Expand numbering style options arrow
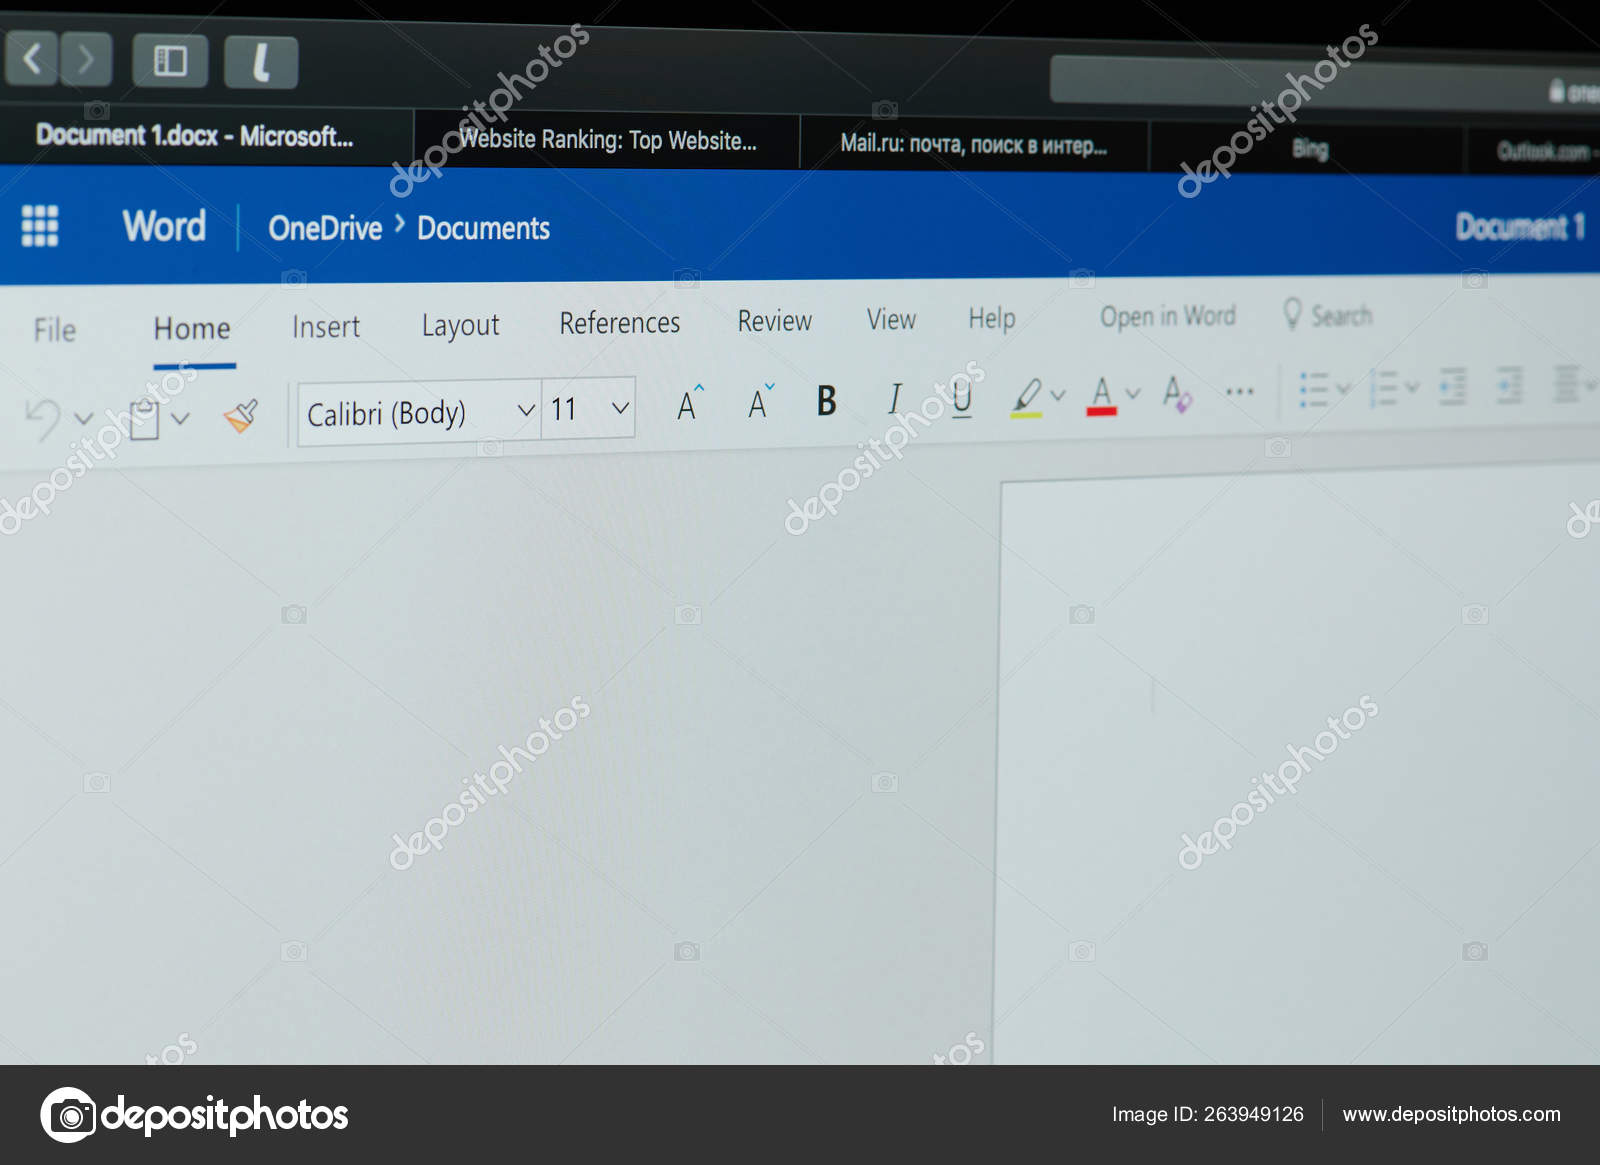The width and height of the screenshot is (1600, 1165). tap(1412, 387)
